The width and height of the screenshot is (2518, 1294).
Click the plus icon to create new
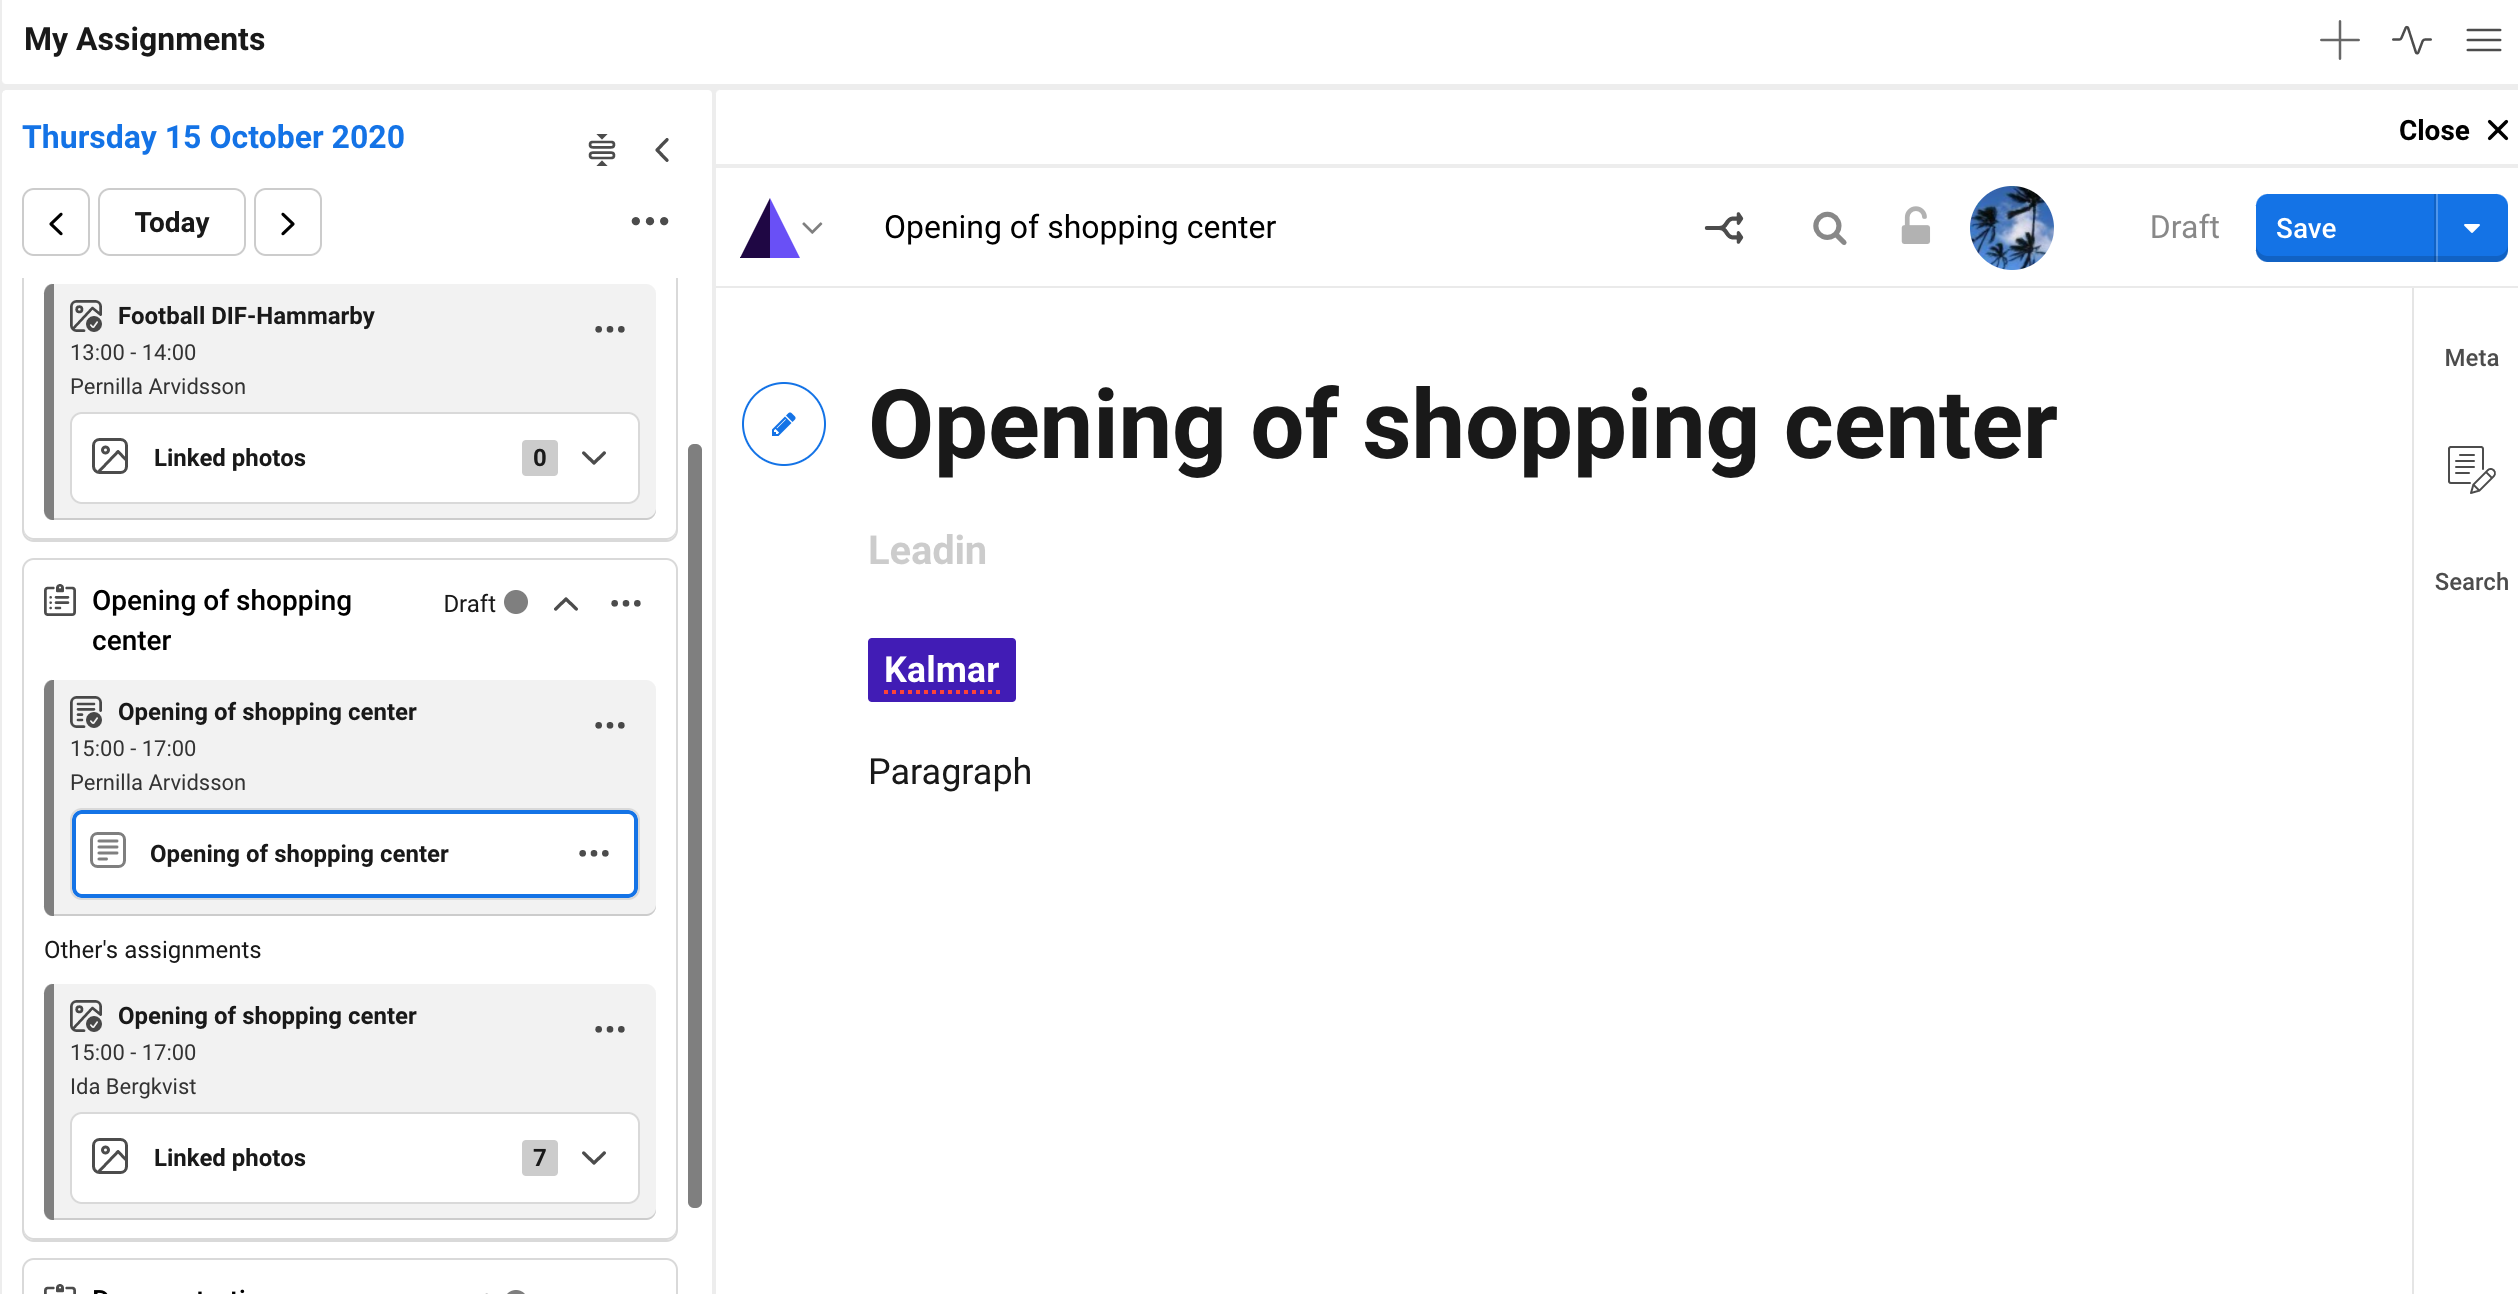(x=2338, y=40)
